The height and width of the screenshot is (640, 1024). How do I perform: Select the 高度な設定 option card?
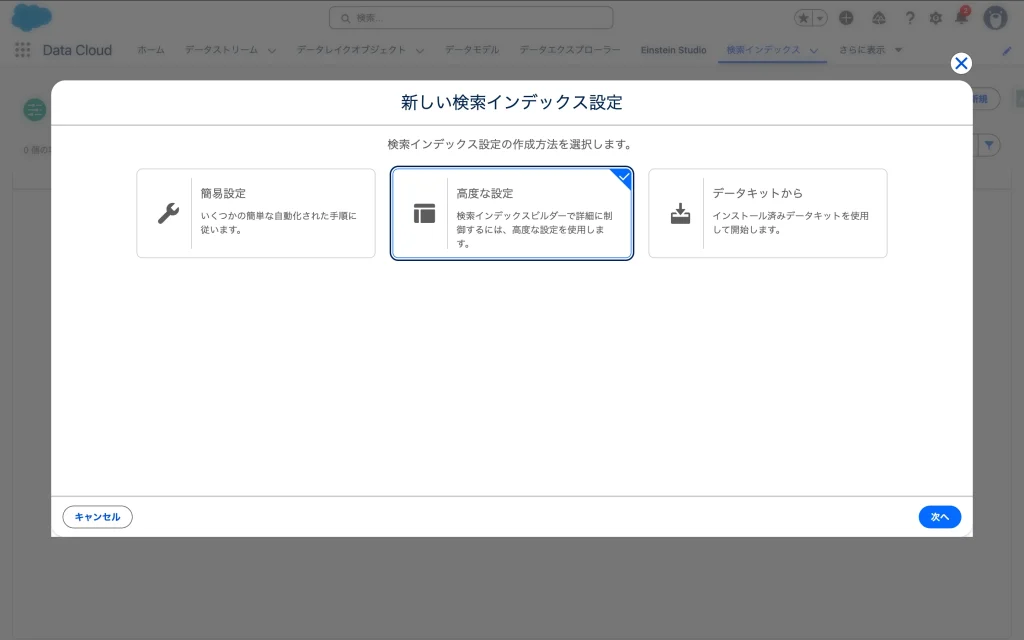pos(511,213)
